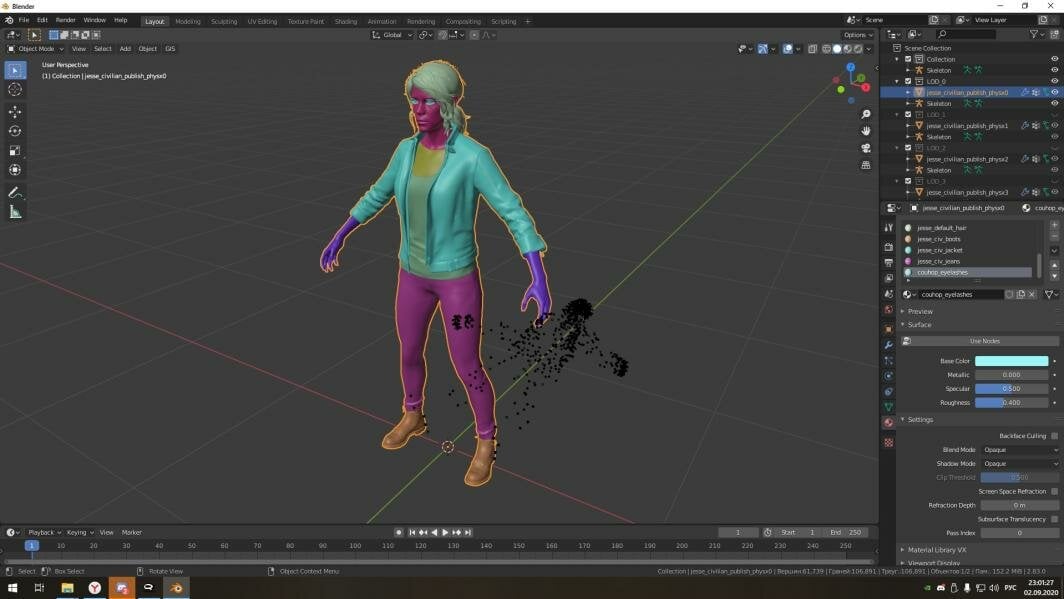Image resolution: width=1064 pixels, height=599 pixels.
Task: Jump to the timeline end frame
Action: (468, 533)
